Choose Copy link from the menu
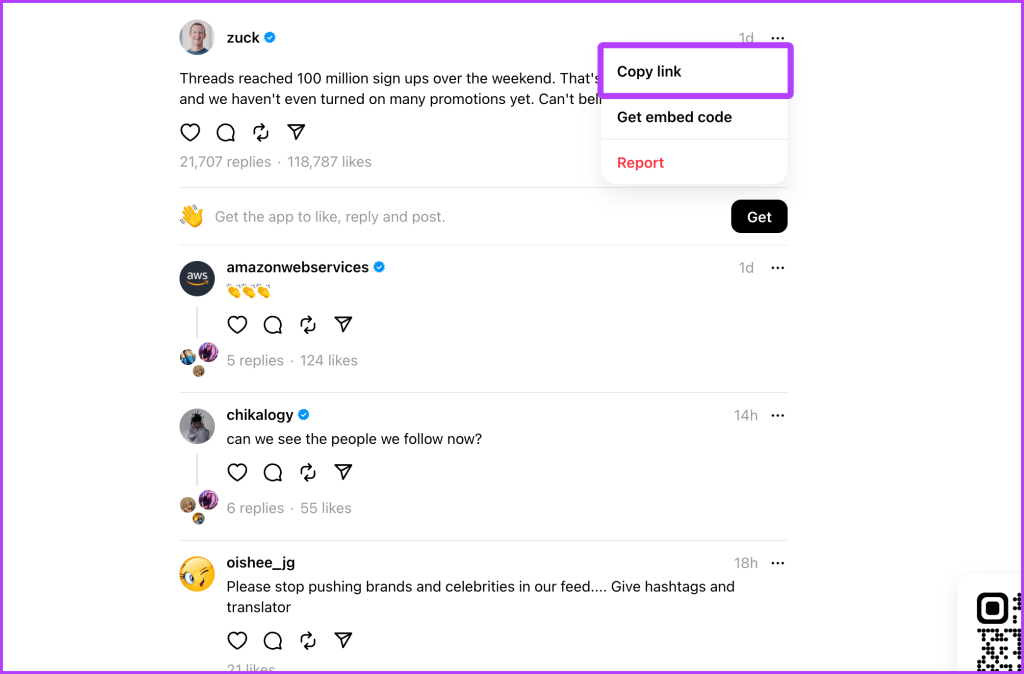 (695, 71)
